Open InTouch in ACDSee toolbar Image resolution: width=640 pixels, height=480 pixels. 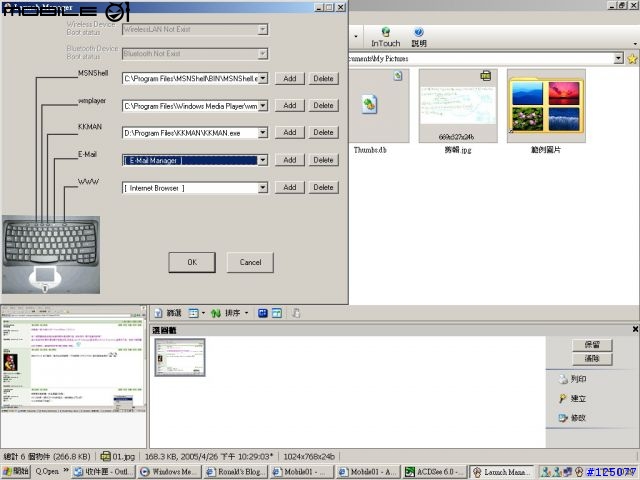pos(385,38)
